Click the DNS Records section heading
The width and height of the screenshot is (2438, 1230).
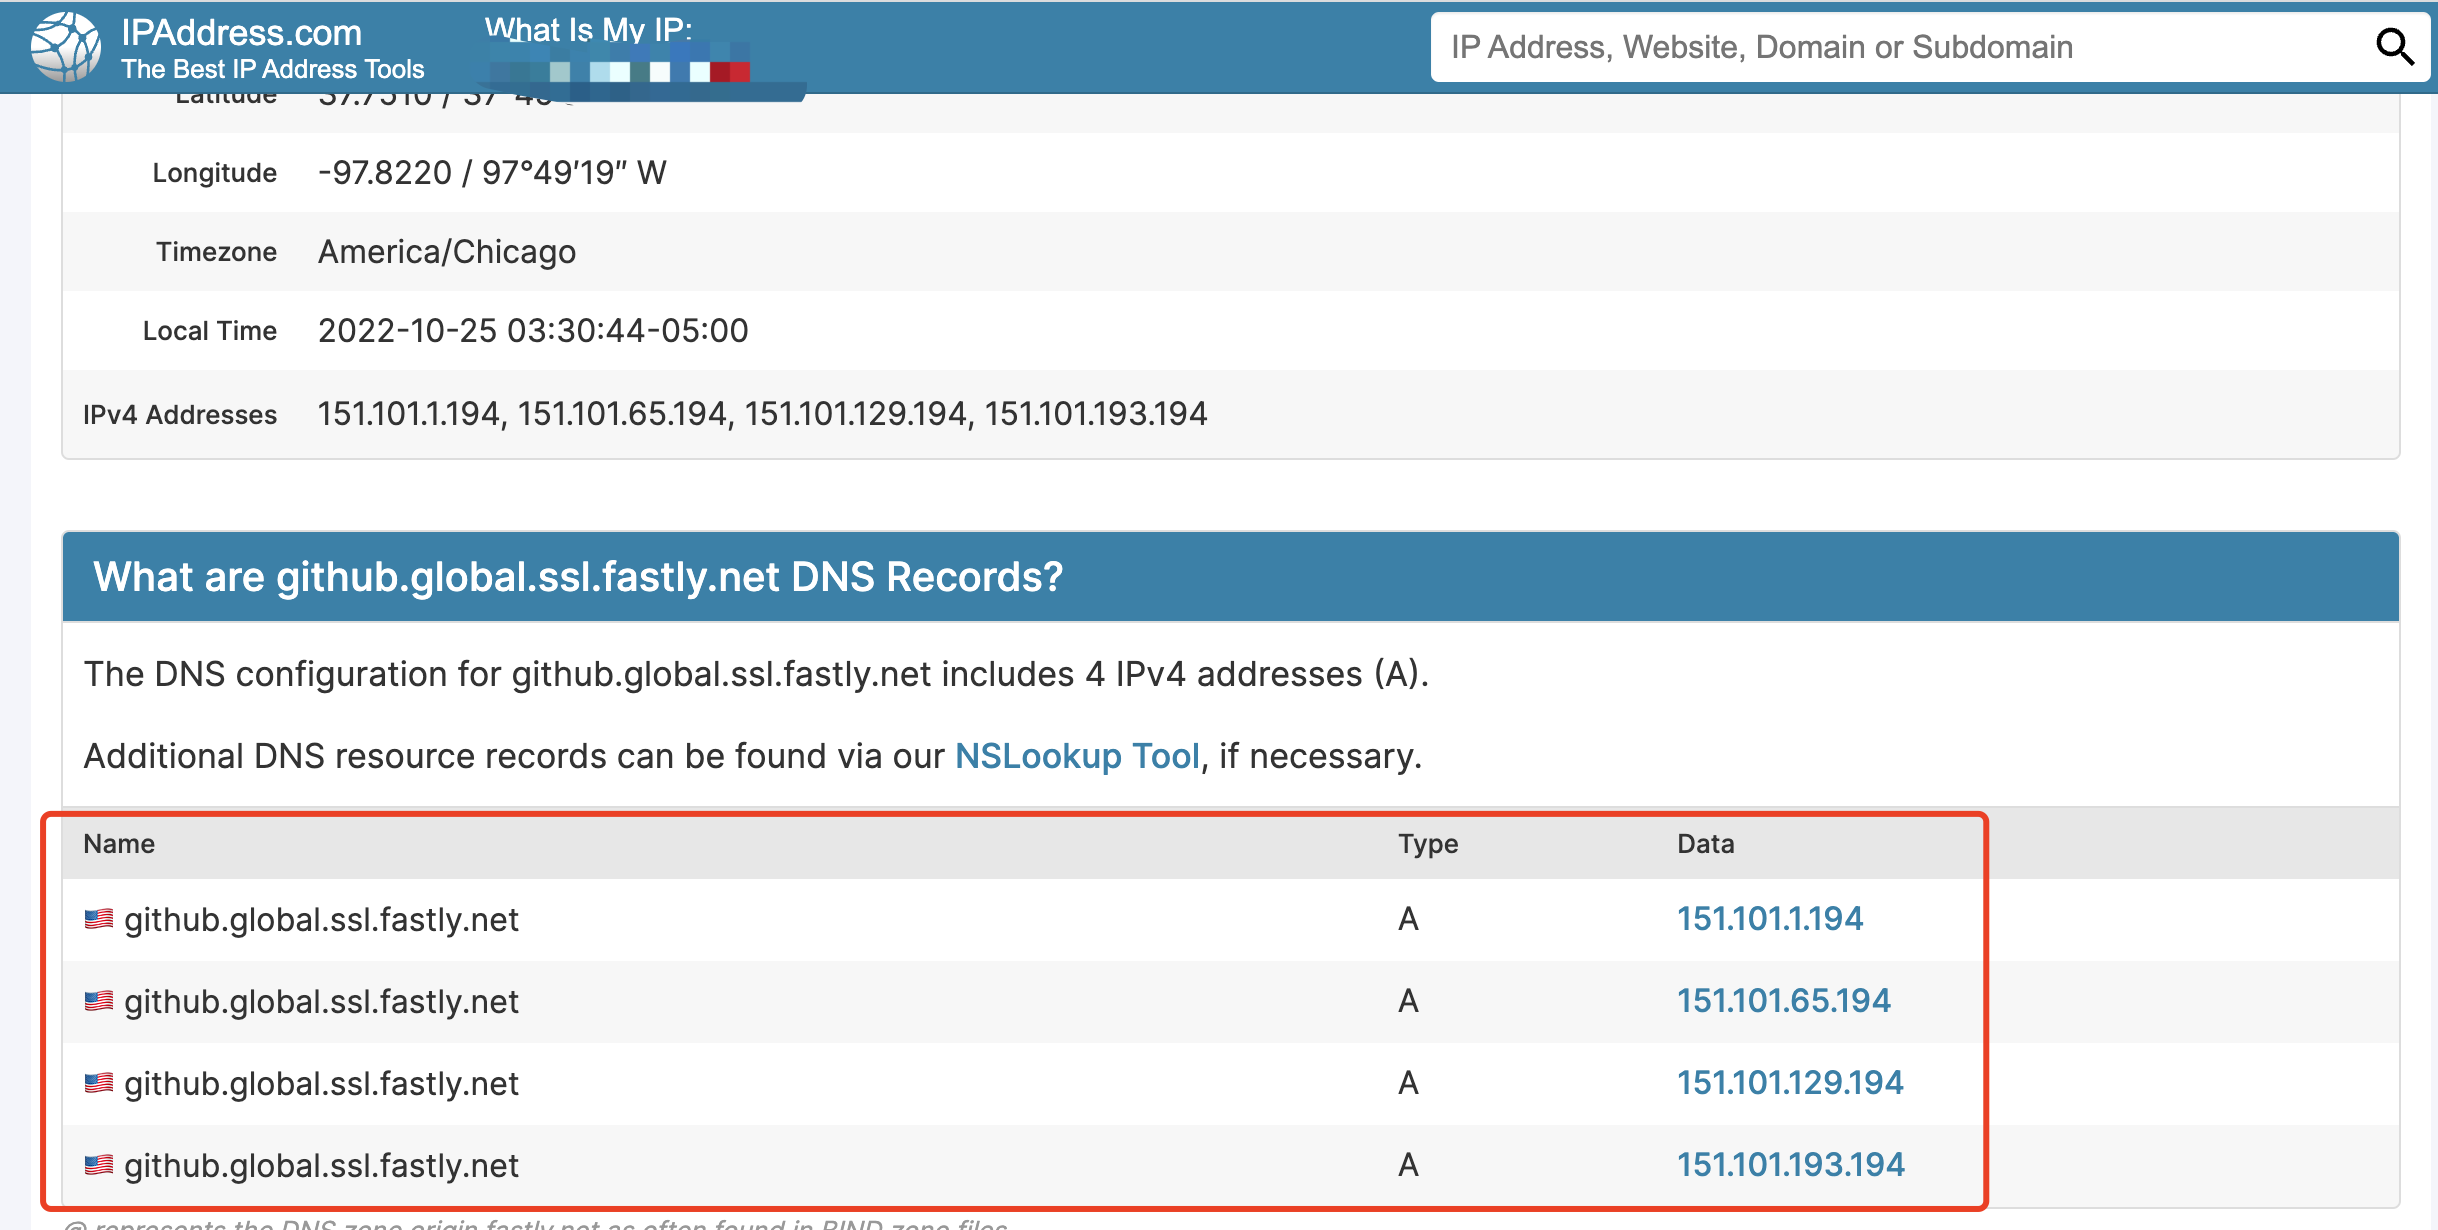pos(578,577)
